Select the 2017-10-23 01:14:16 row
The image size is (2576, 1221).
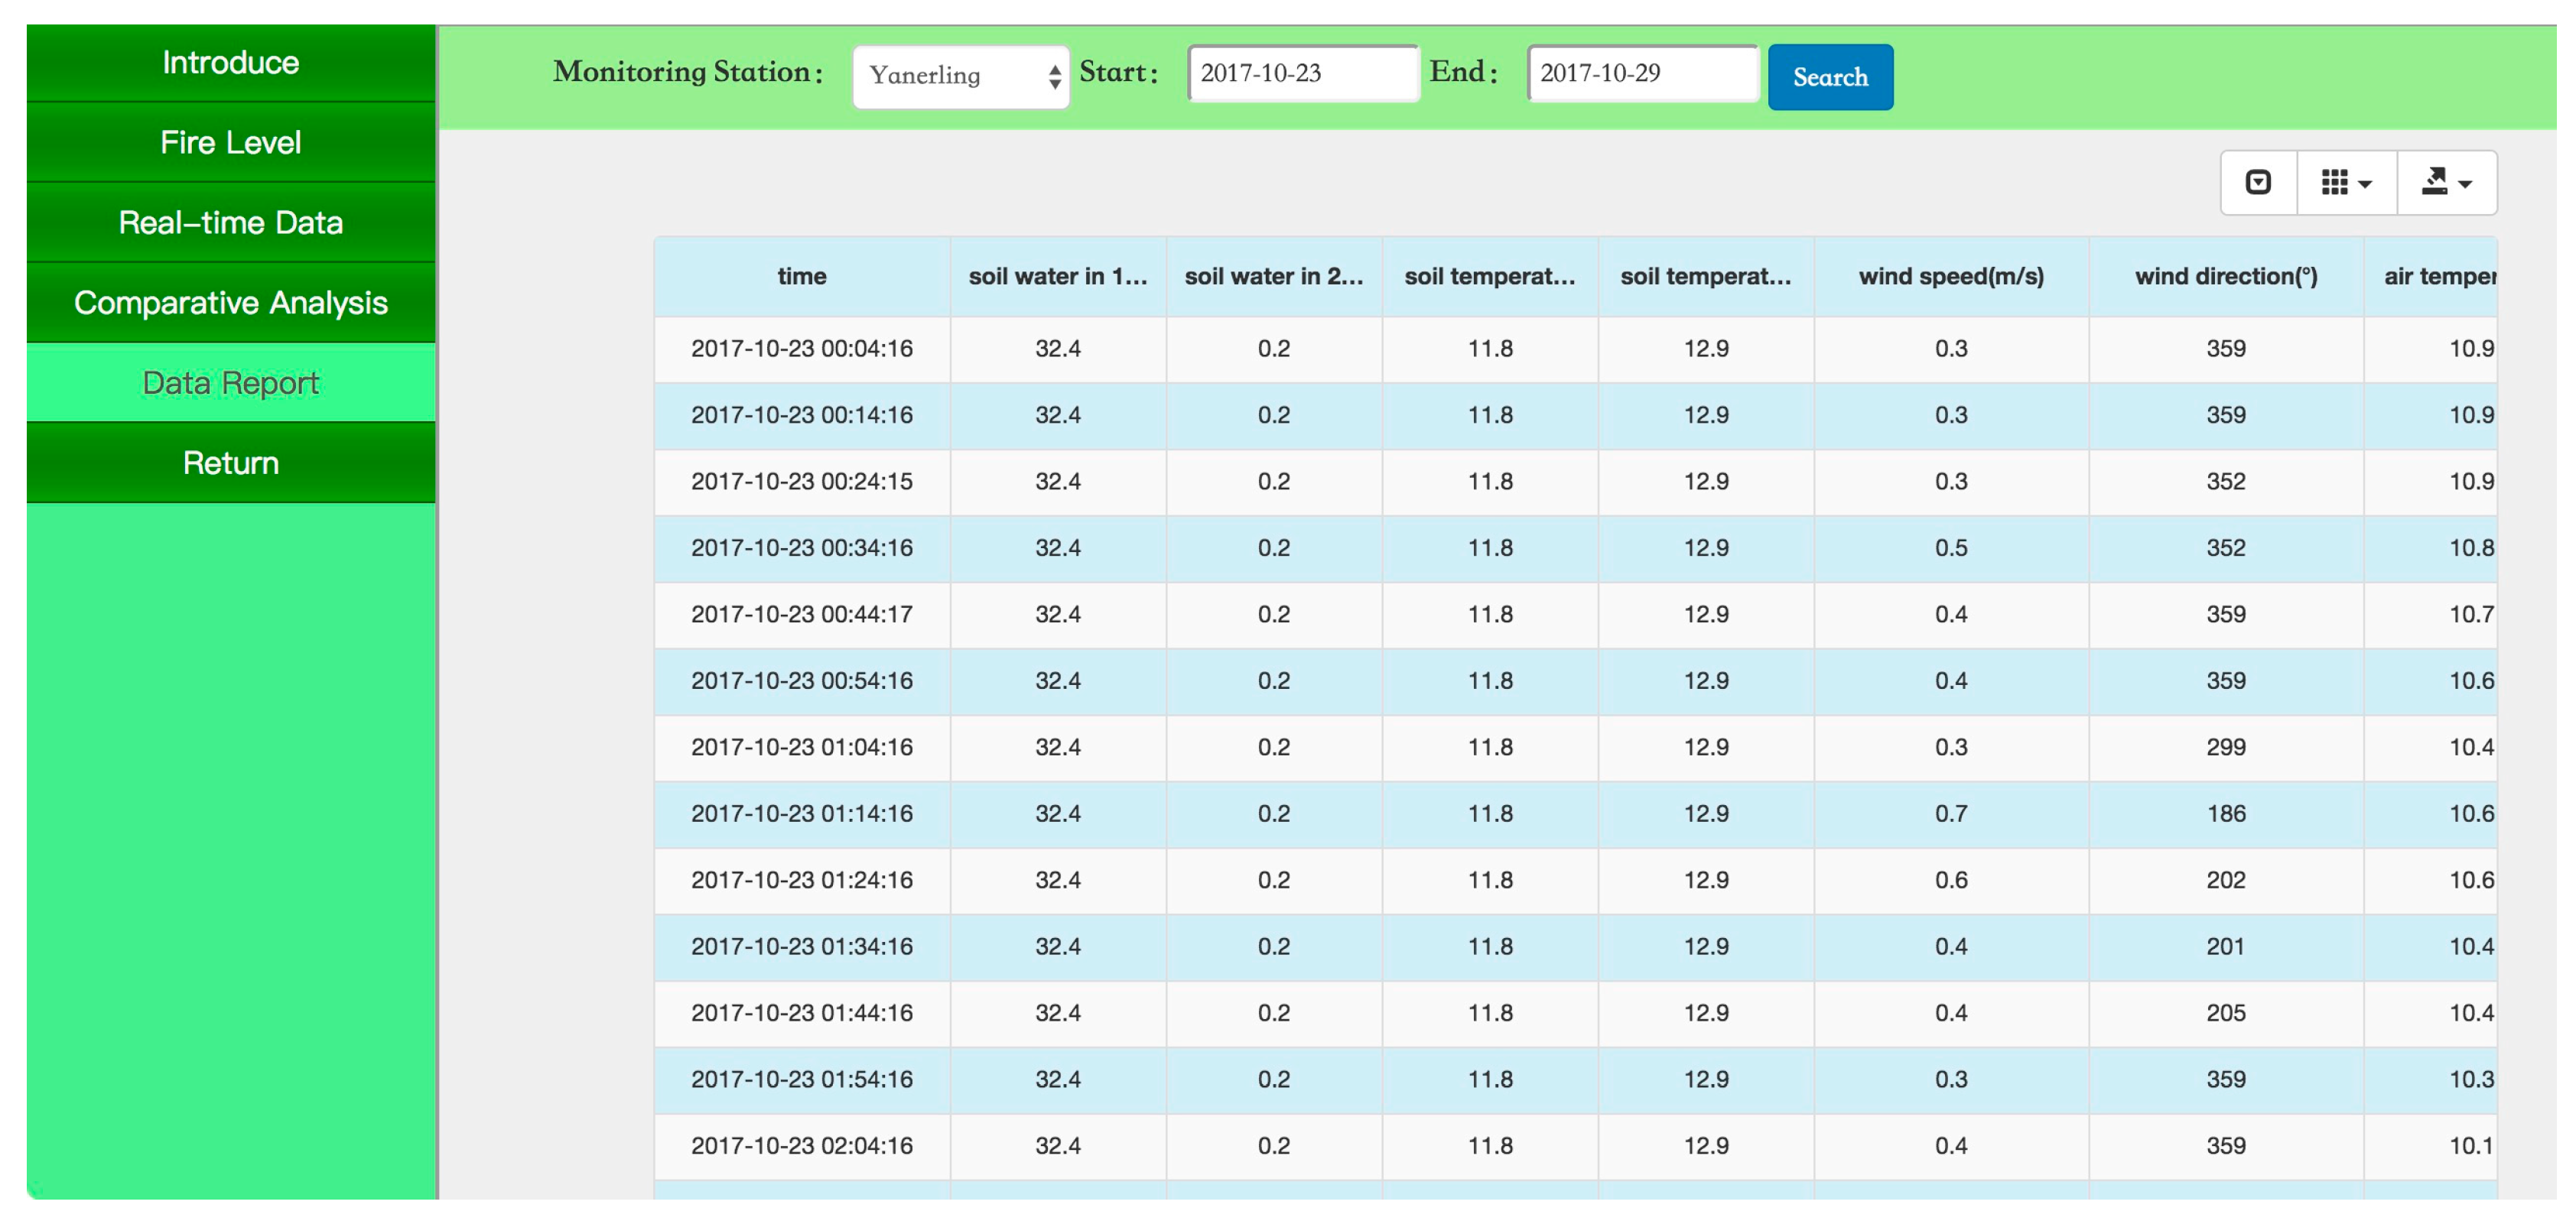click(x=801, y=813)
